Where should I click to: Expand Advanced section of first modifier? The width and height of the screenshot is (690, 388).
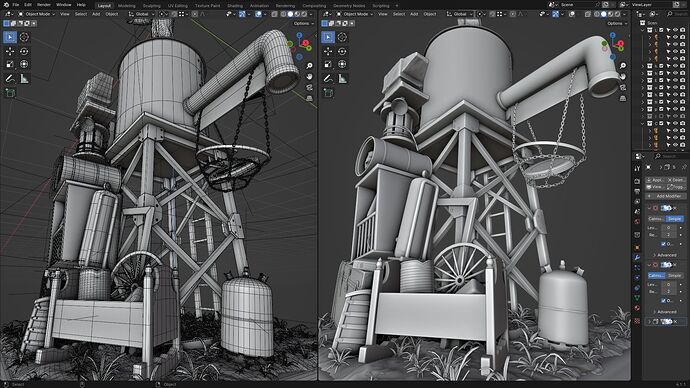tap(666, 255)
